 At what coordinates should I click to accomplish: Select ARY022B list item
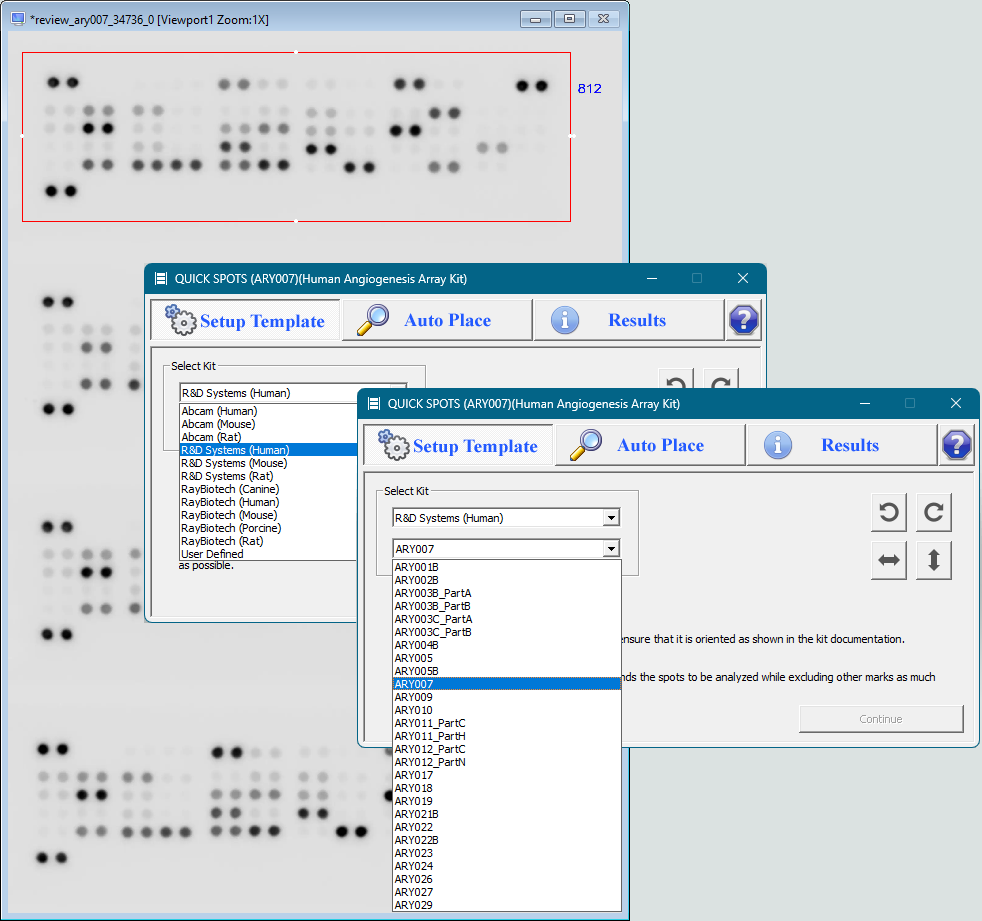pyautogui.click(x=507, y=840)
